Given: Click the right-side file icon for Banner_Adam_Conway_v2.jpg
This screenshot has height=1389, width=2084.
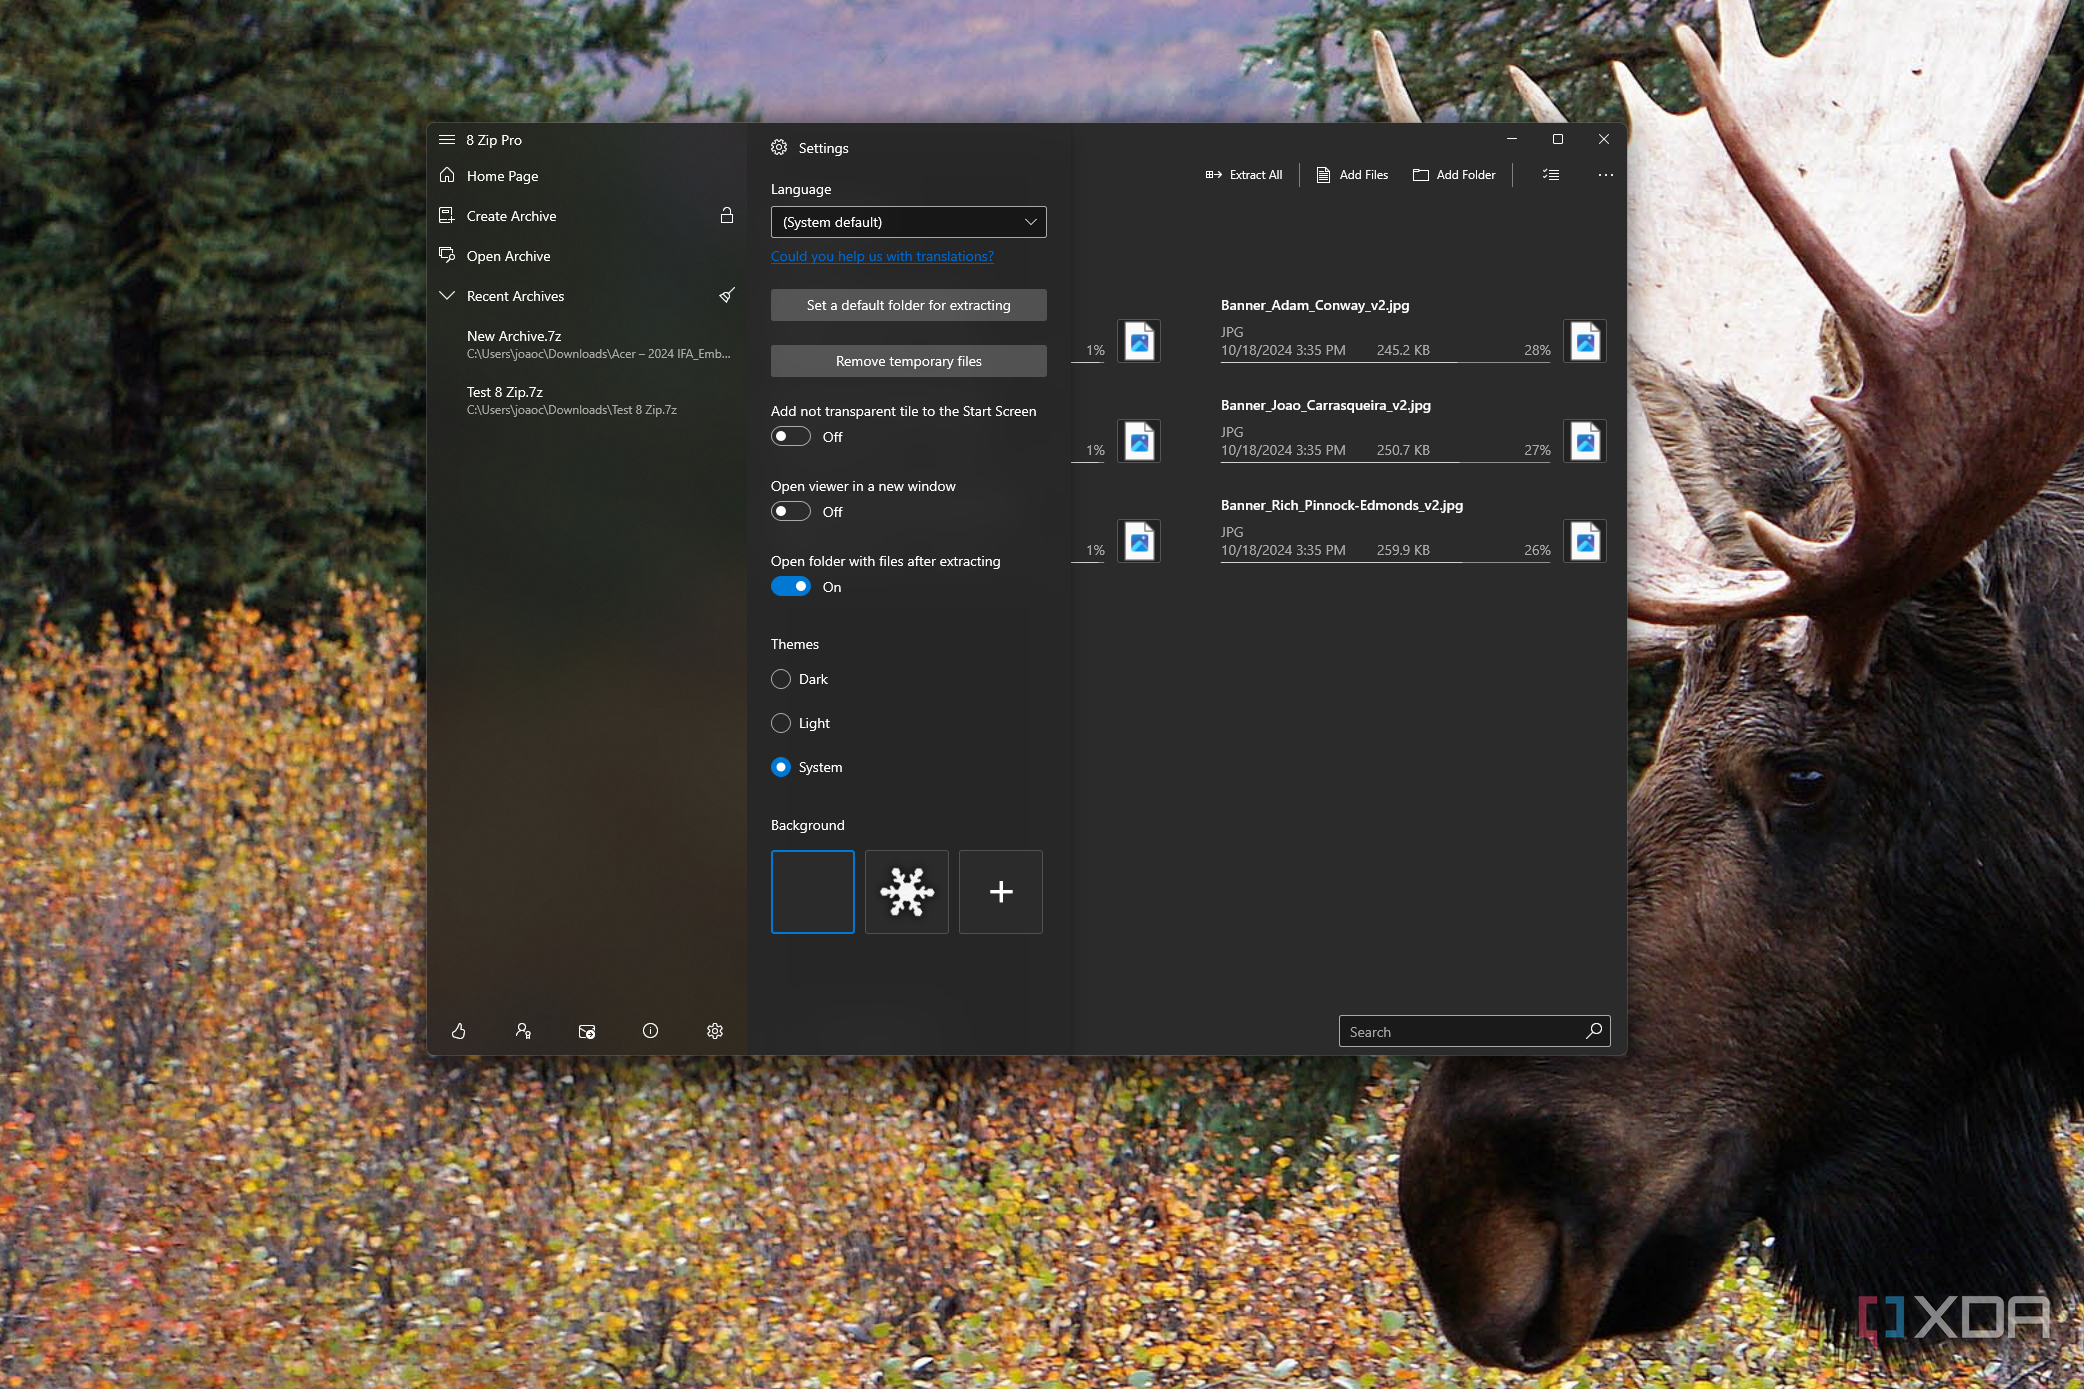Looking at the screenshot, I should tap(1585, 341).
